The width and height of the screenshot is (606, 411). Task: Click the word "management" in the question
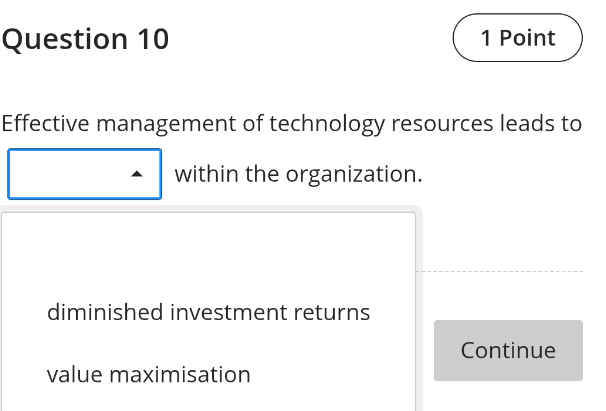[167, 124]
